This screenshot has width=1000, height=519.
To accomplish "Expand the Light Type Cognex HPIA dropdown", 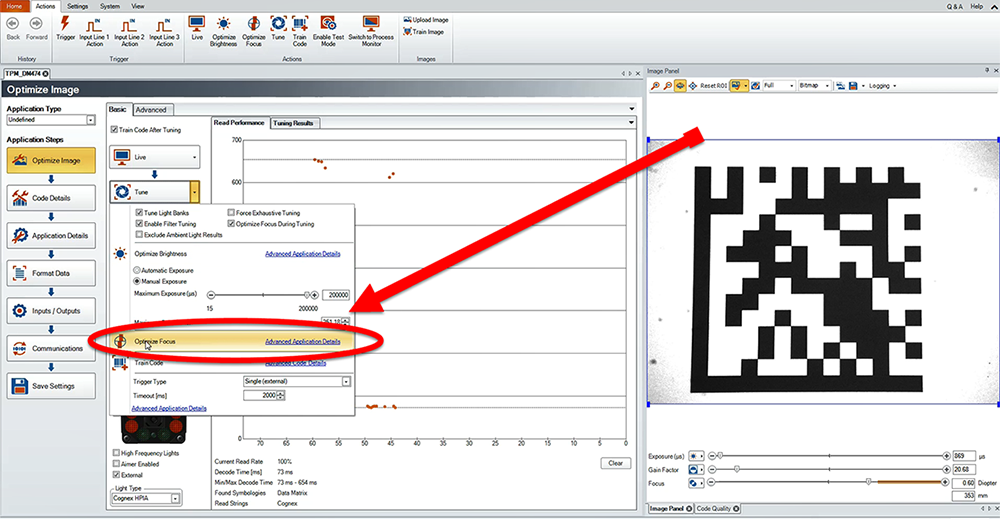I will 175,498.
